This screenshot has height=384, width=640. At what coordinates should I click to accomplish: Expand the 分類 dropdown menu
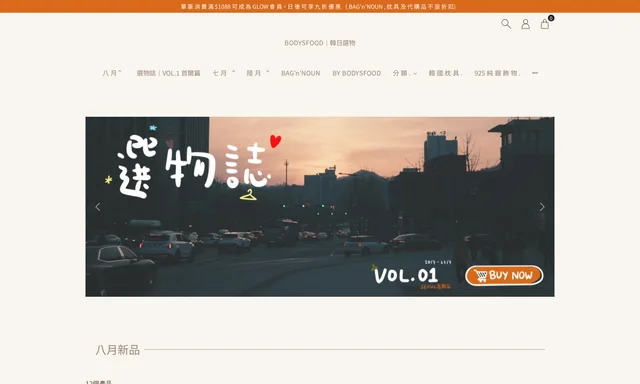(x=404, y=73)
